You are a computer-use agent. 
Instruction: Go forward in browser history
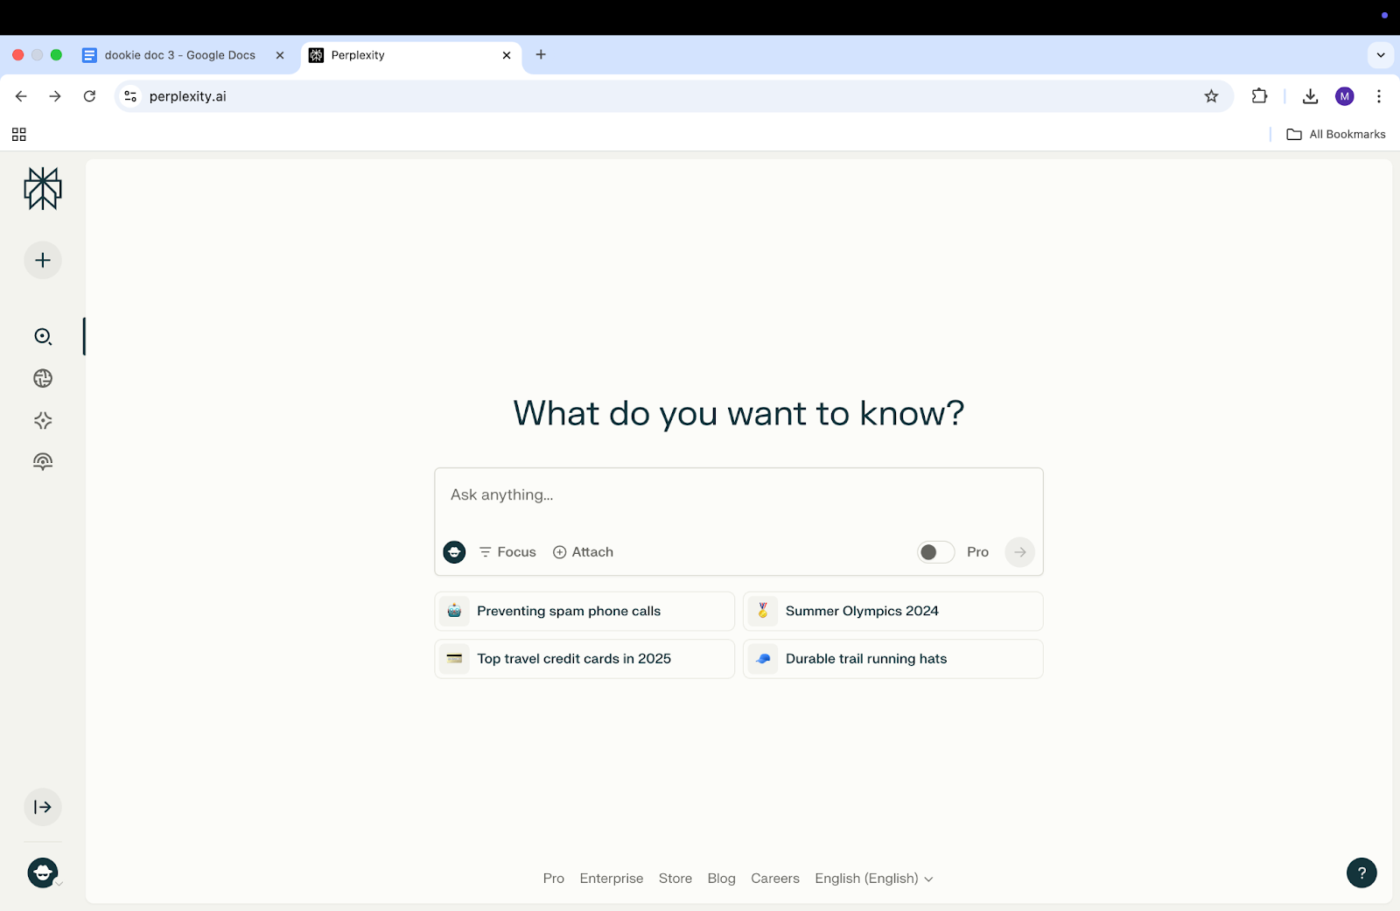pyautogui.click(x=55, y=96)
